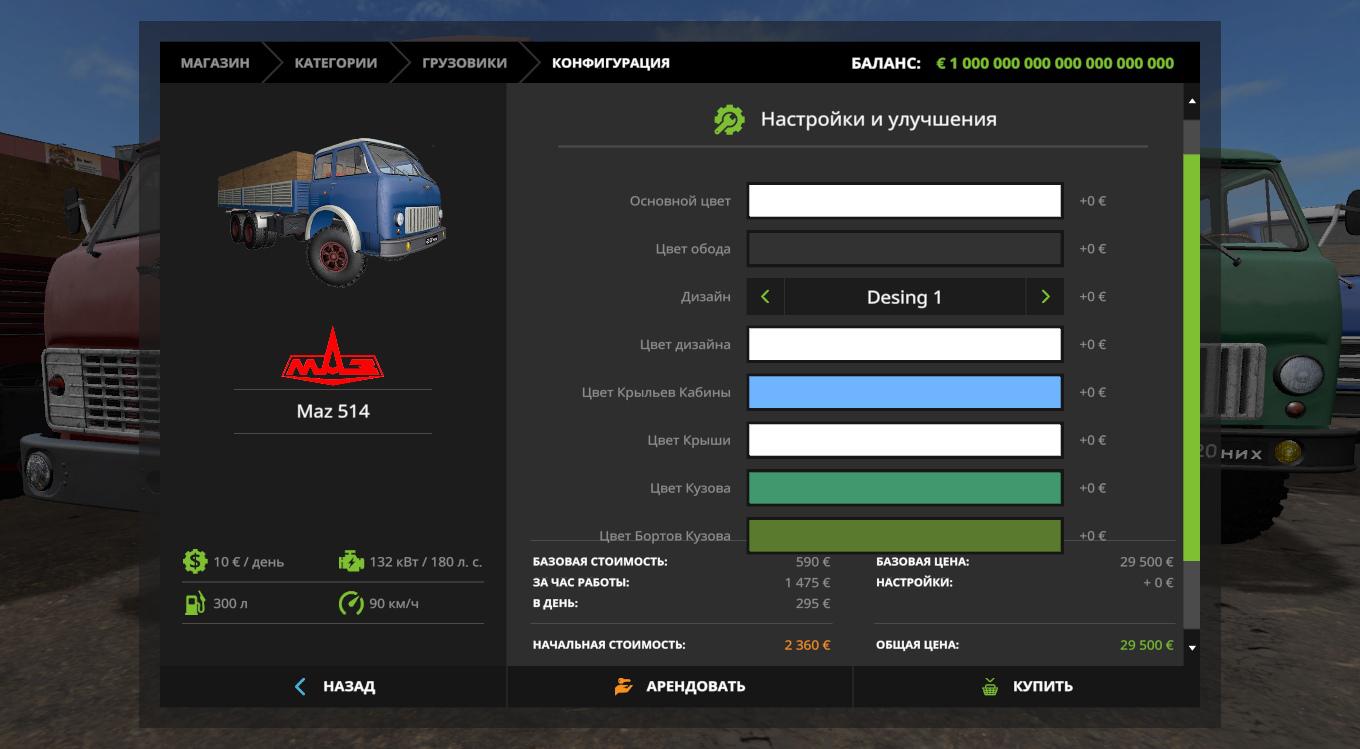Click the max speed gauge icon
This screenshot has width=1360, height=749.
[351, 604]
